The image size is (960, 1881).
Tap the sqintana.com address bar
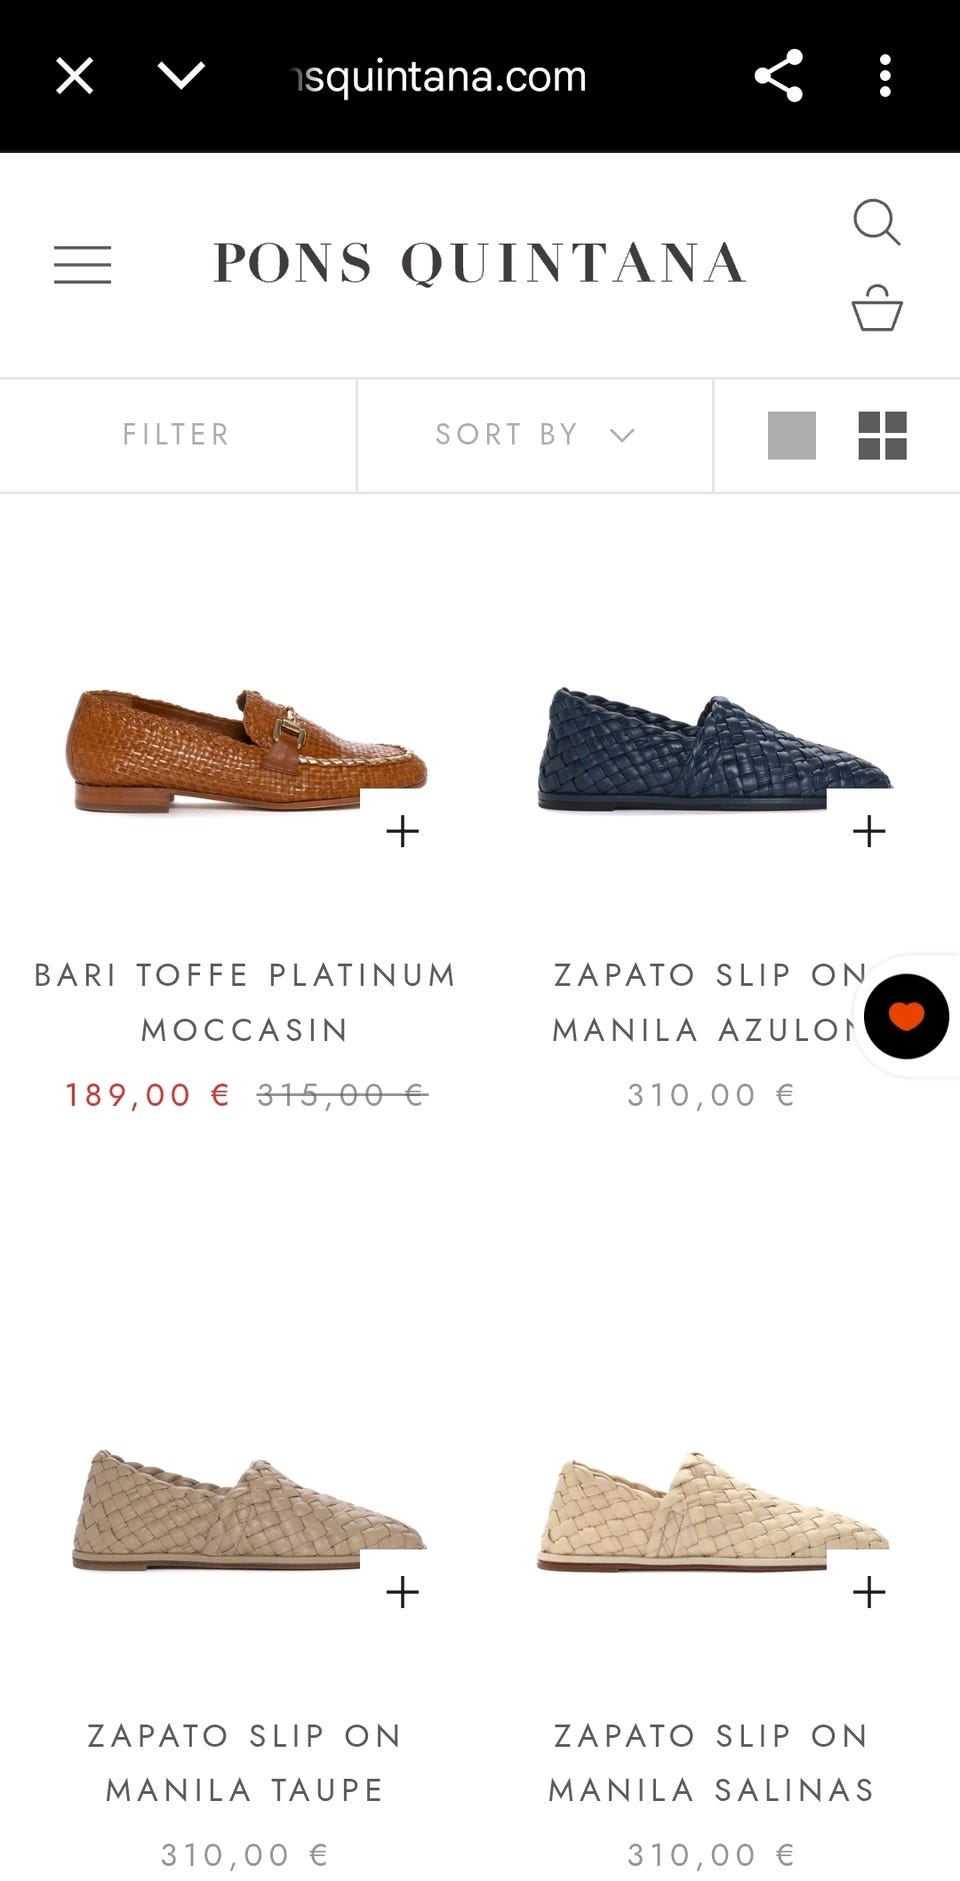tap(440, 76)
